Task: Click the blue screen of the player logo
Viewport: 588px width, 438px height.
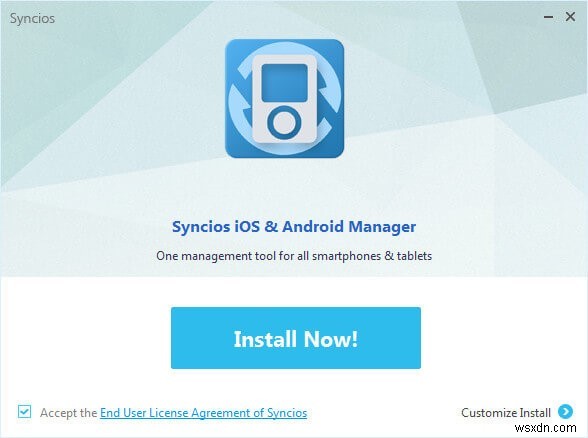Action: [284, 82]
